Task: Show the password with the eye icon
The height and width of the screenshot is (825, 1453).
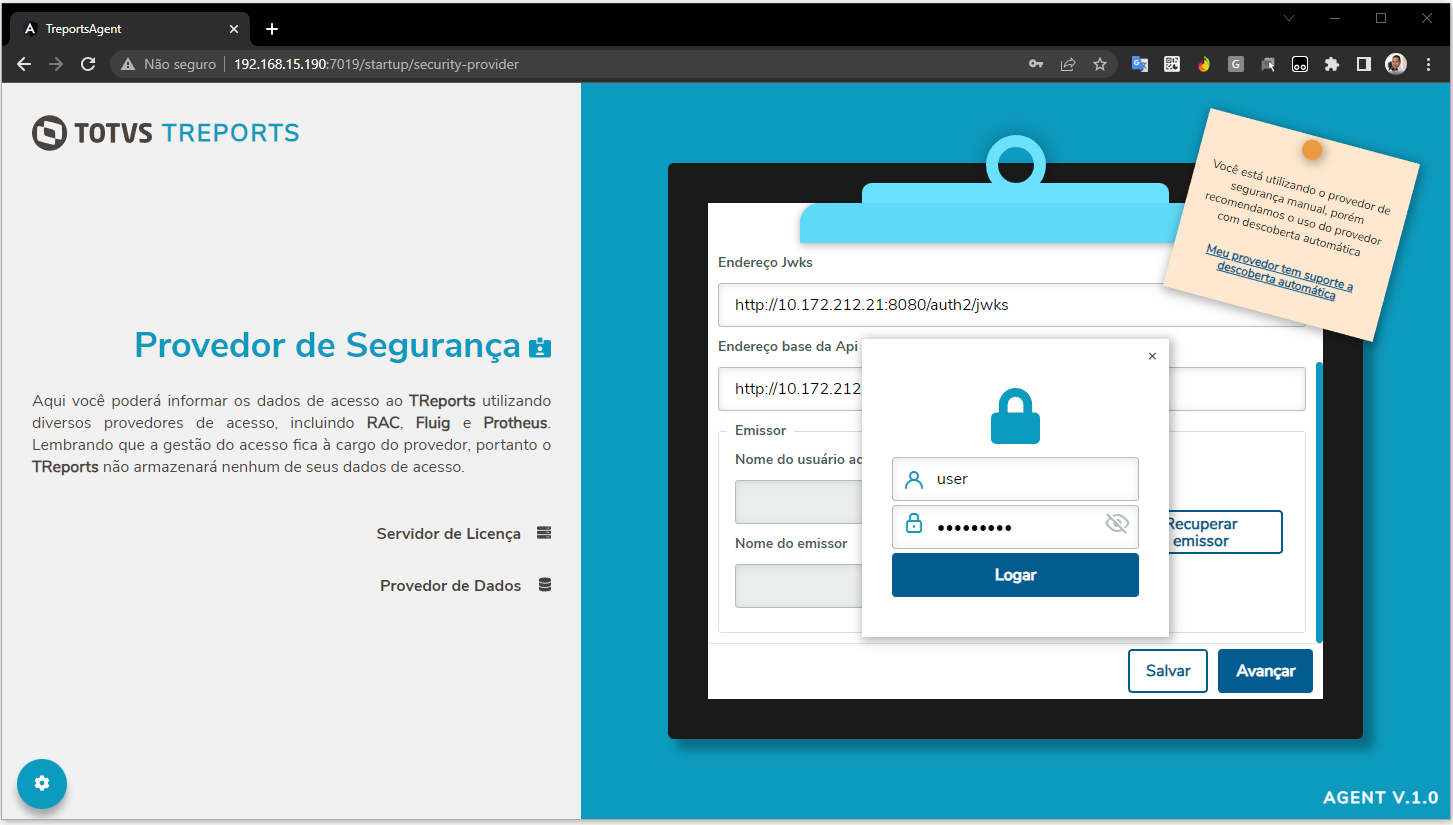Action: [x=1117, y=523]
